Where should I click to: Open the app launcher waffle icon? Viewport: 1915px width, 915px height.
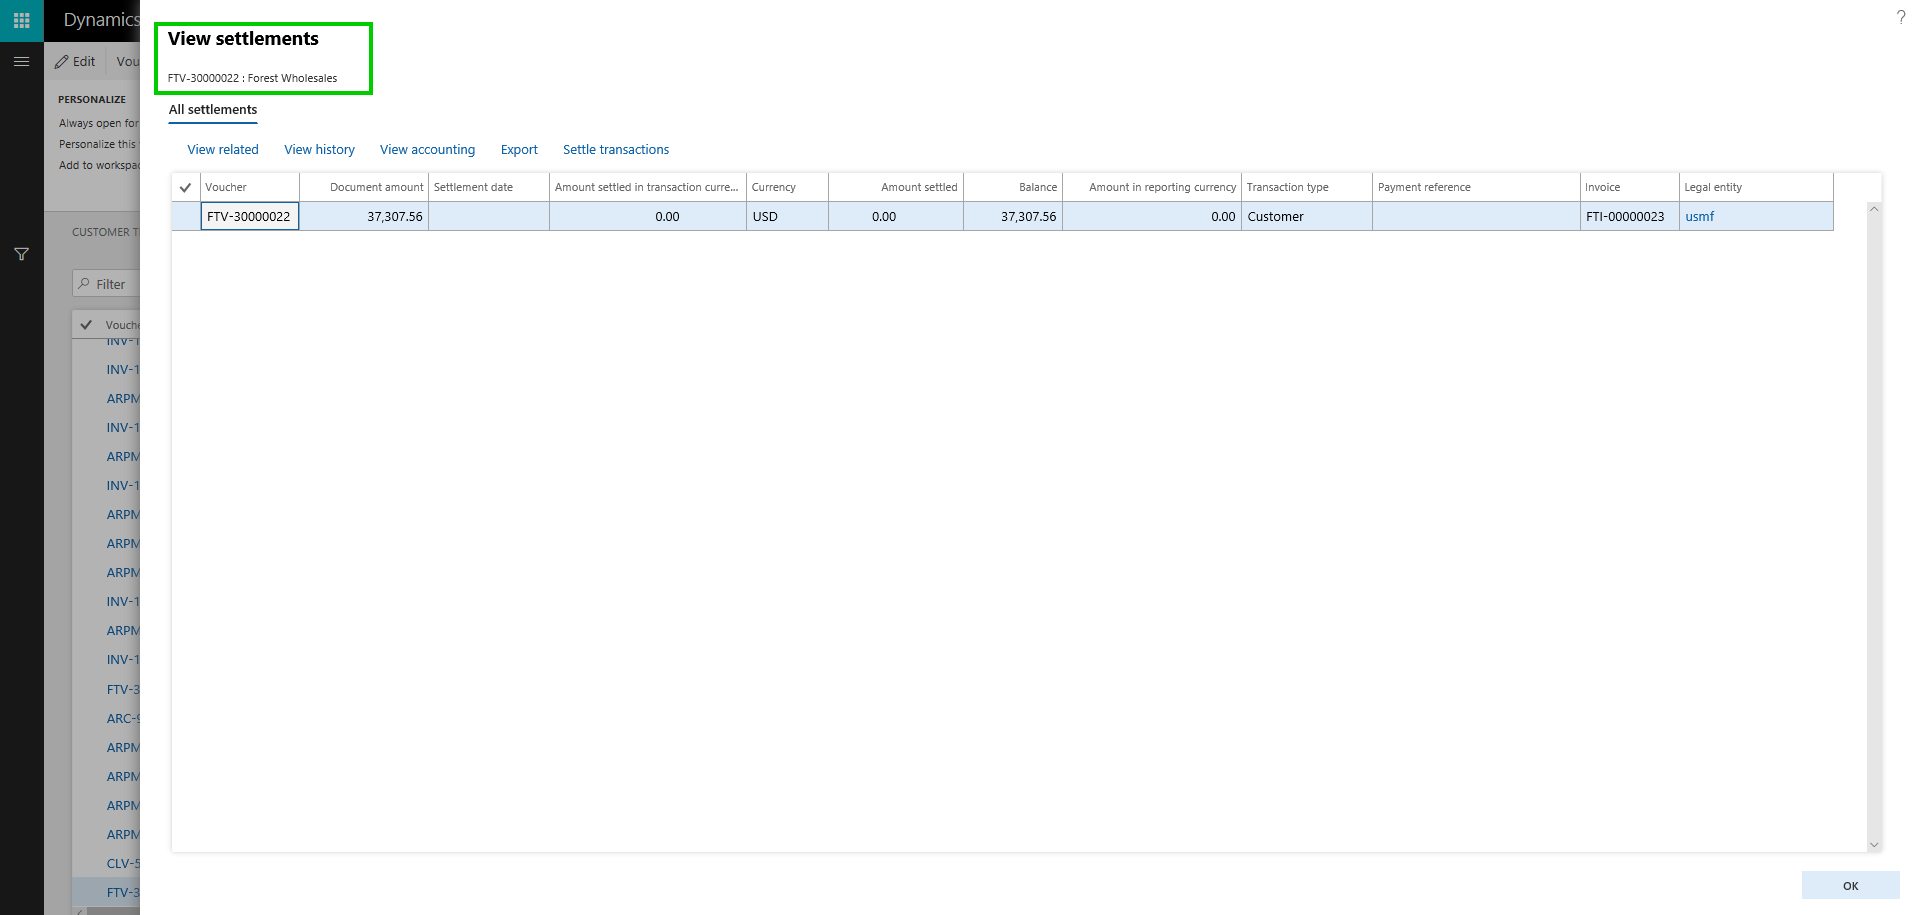21,20
